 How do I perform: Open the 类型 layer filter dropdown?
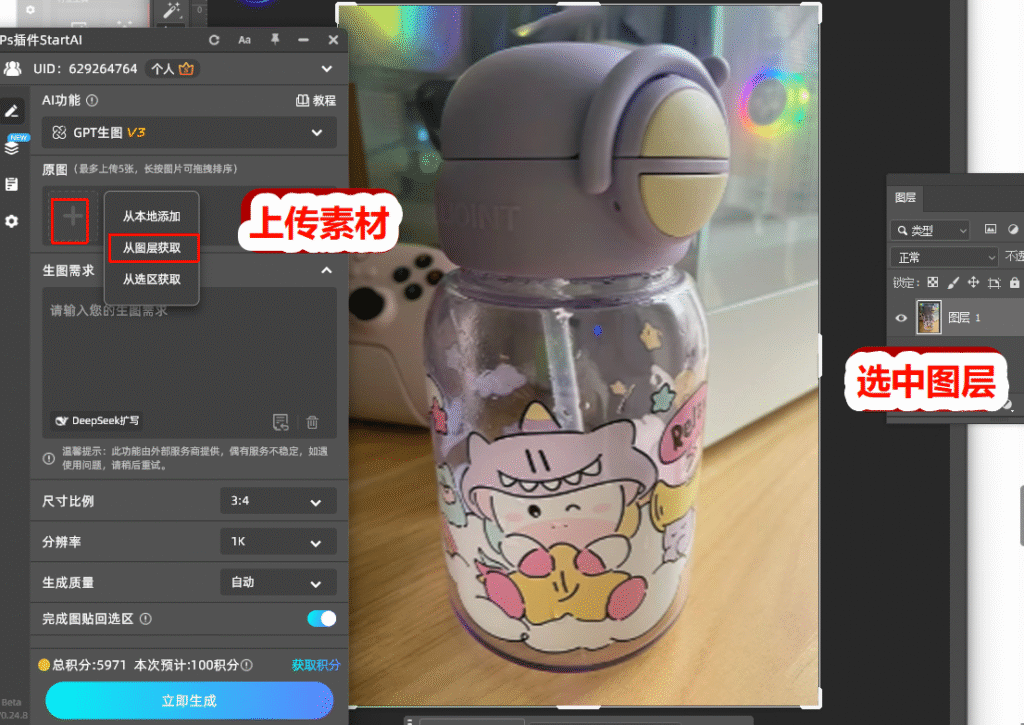point(930,230)
